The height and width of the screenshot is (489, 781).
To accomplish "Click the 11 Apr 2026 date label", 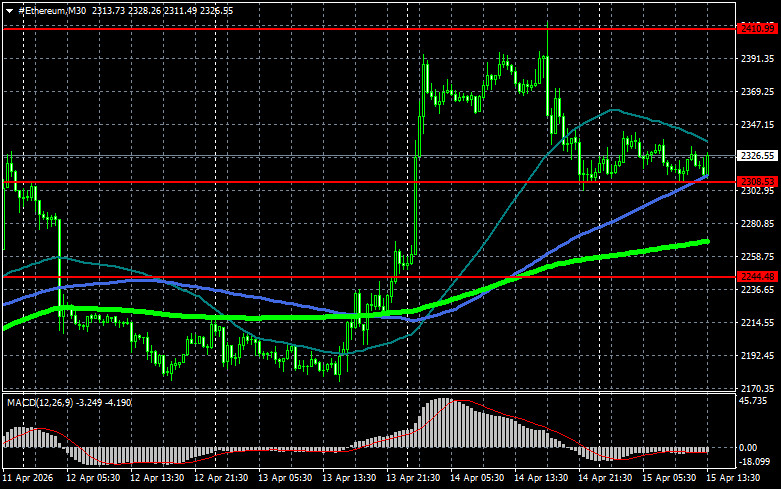I will pos(28,478).
